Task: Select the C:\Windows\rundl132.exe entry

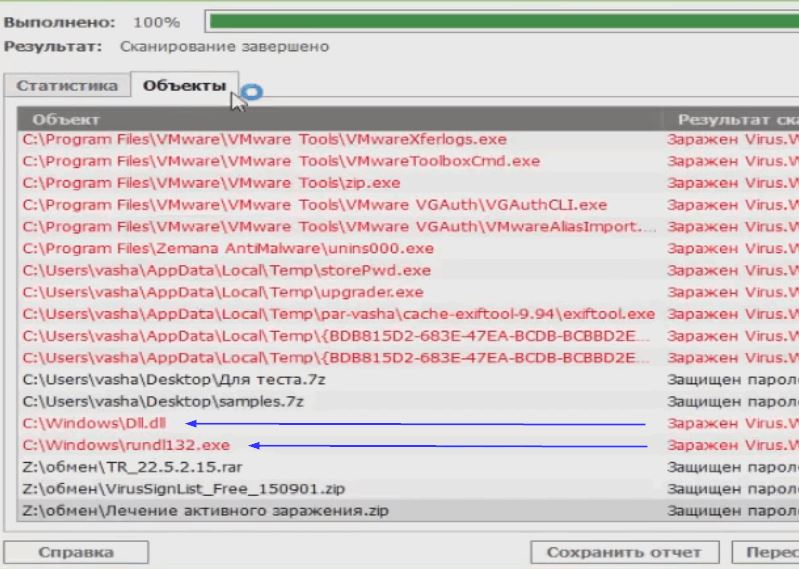Action: click(126, 445)
